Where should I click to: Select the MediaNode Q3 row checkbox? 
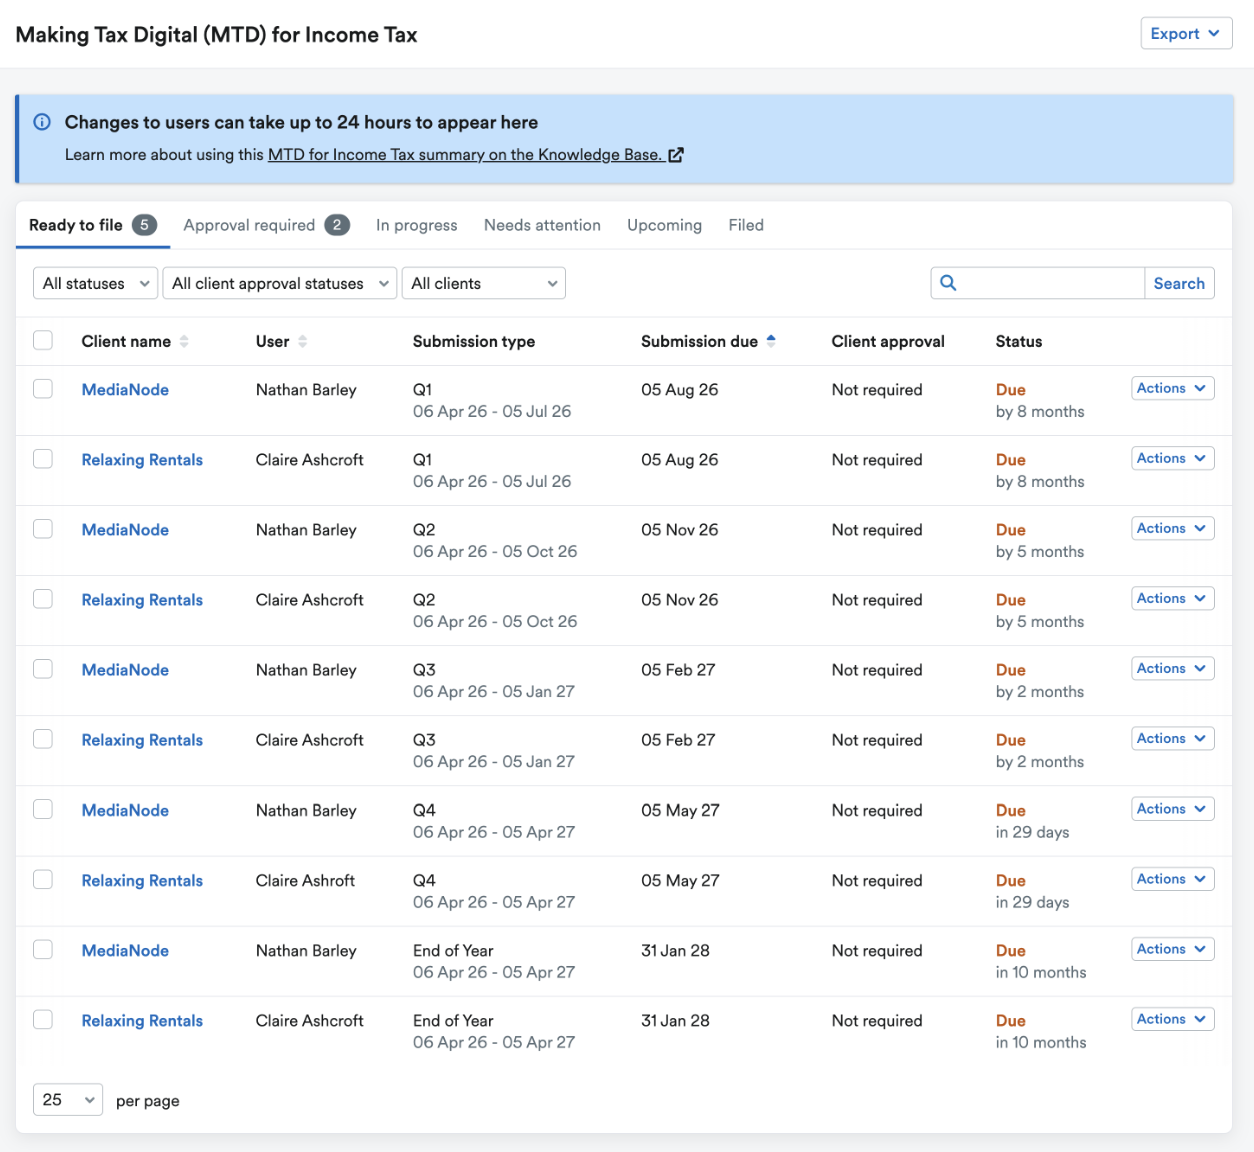pos(43,668)
